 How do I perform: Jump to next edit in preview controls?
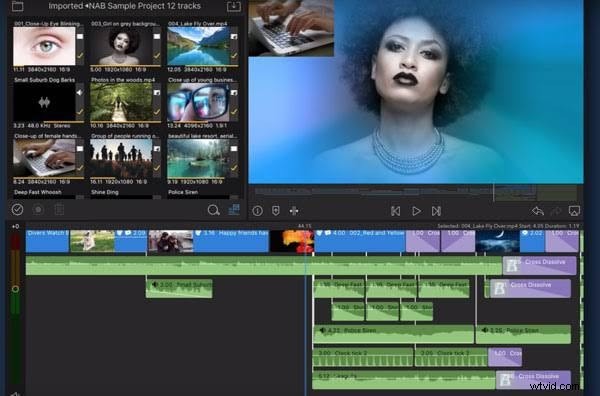(436, 211)
